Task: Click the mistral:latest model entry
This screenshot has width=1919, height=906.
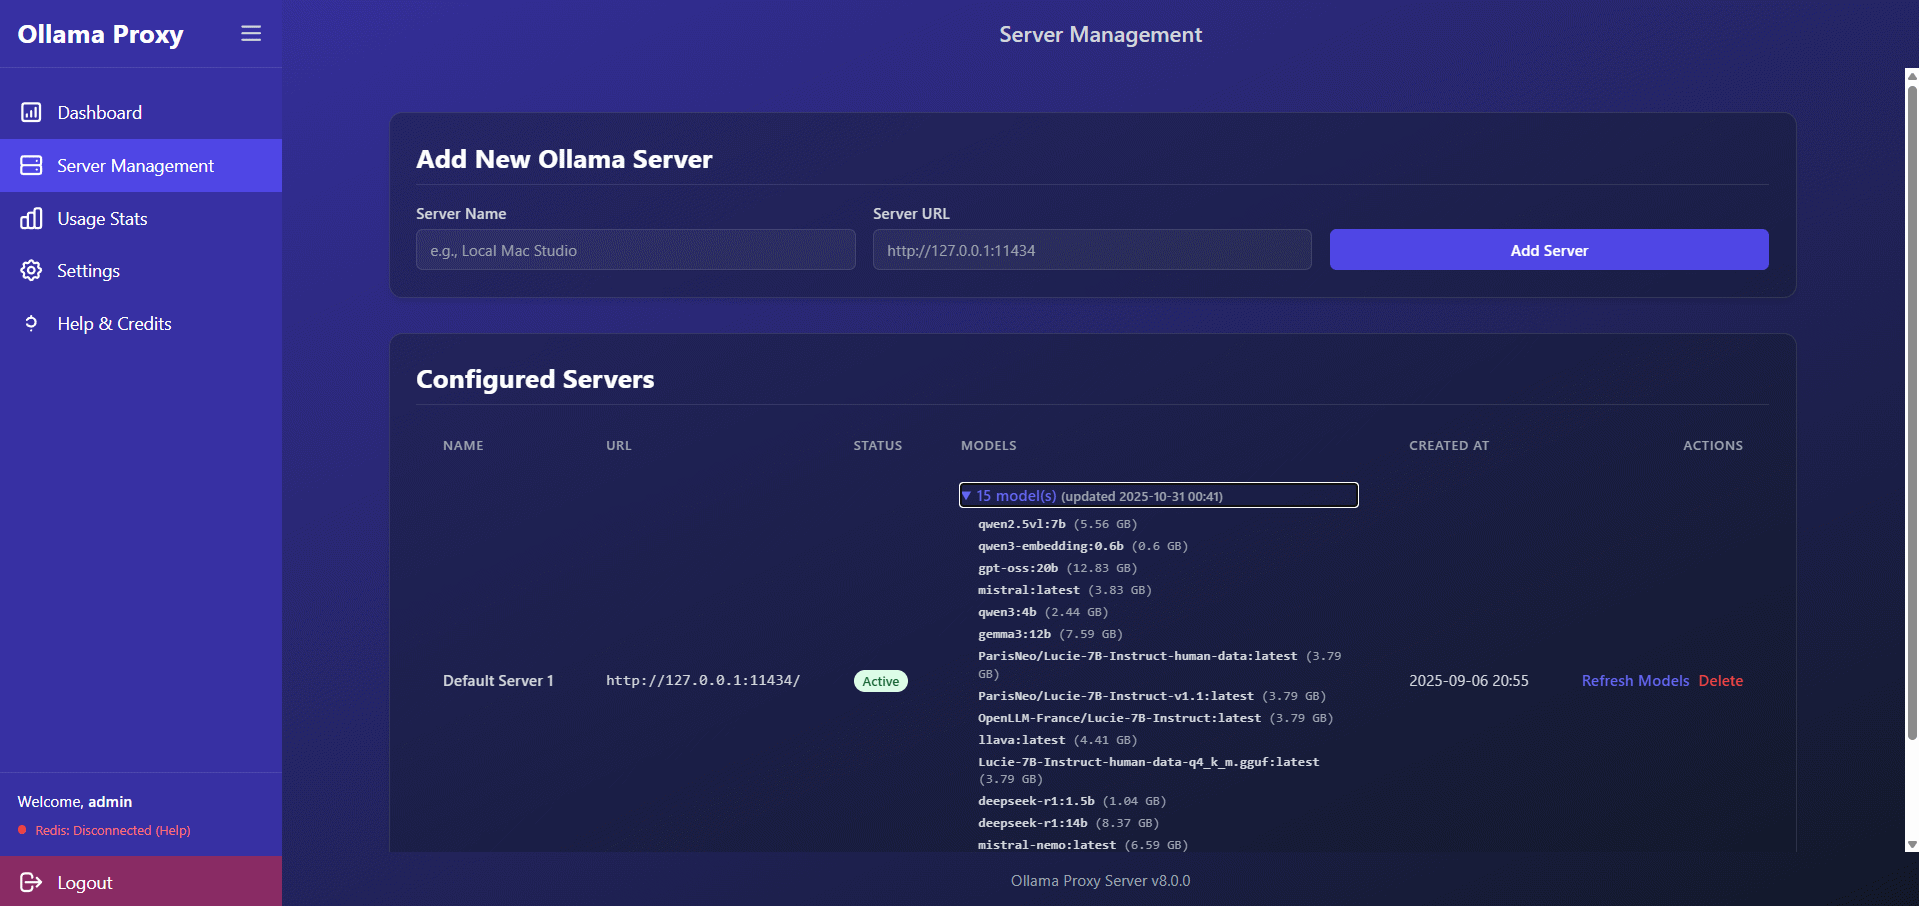Action: click(x=1065, y=590)
